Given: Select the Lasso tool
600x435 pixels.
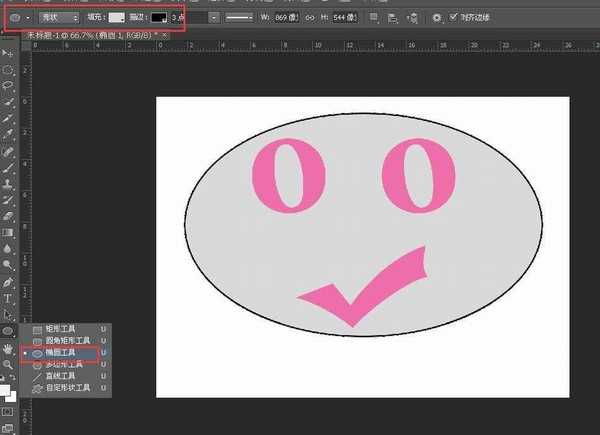Looking at the screenshot, I should coord(8,86).
